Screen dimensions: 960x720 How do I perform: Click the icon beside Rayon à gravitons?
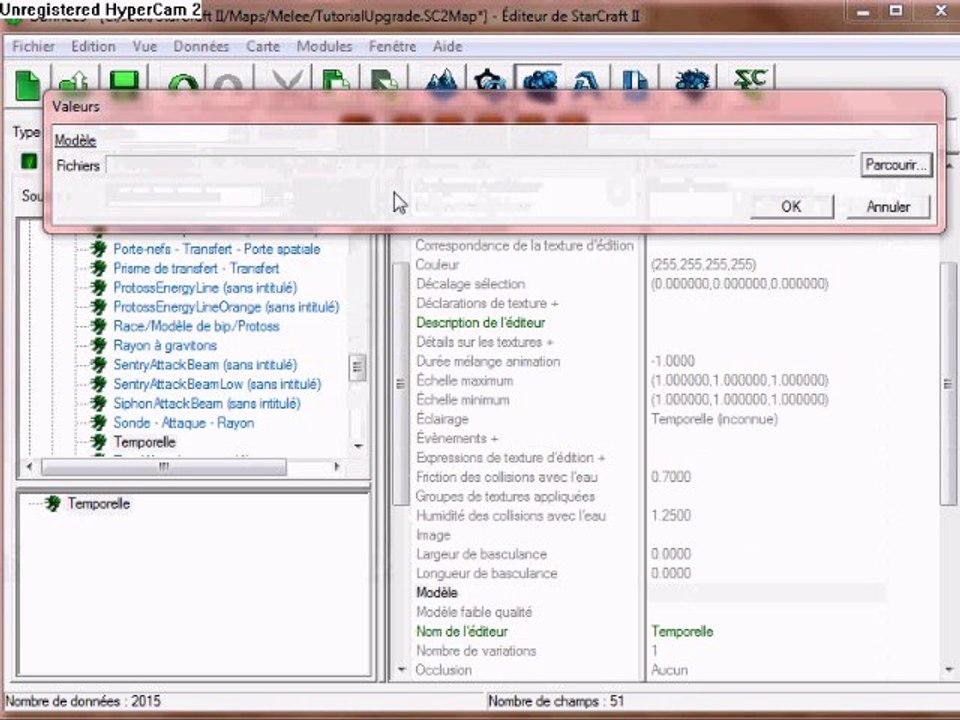click(98, 345)
